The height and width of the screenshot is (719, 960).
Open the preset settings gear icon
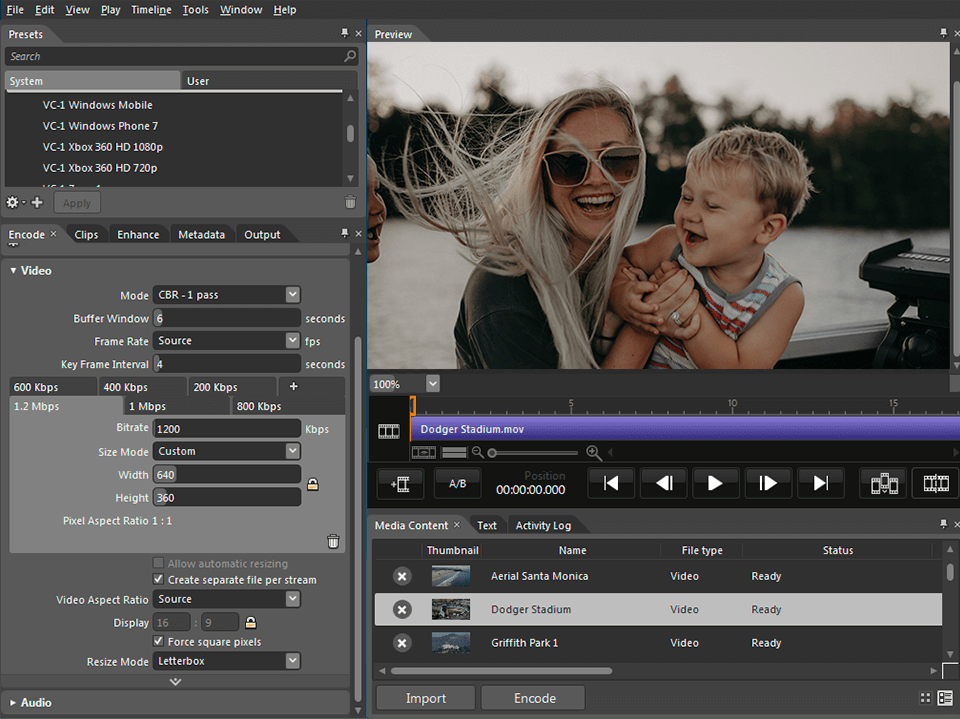tap(12, 202)
